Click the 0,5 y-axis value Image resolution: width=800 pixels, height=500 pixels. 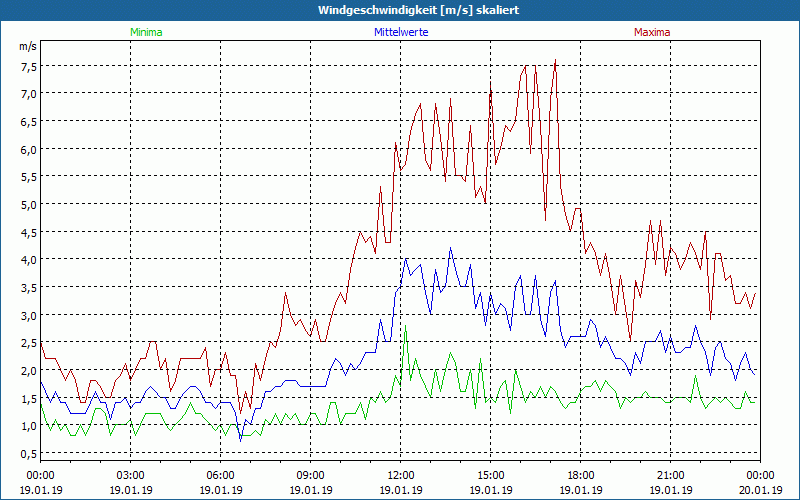click(x=27, y=454)
